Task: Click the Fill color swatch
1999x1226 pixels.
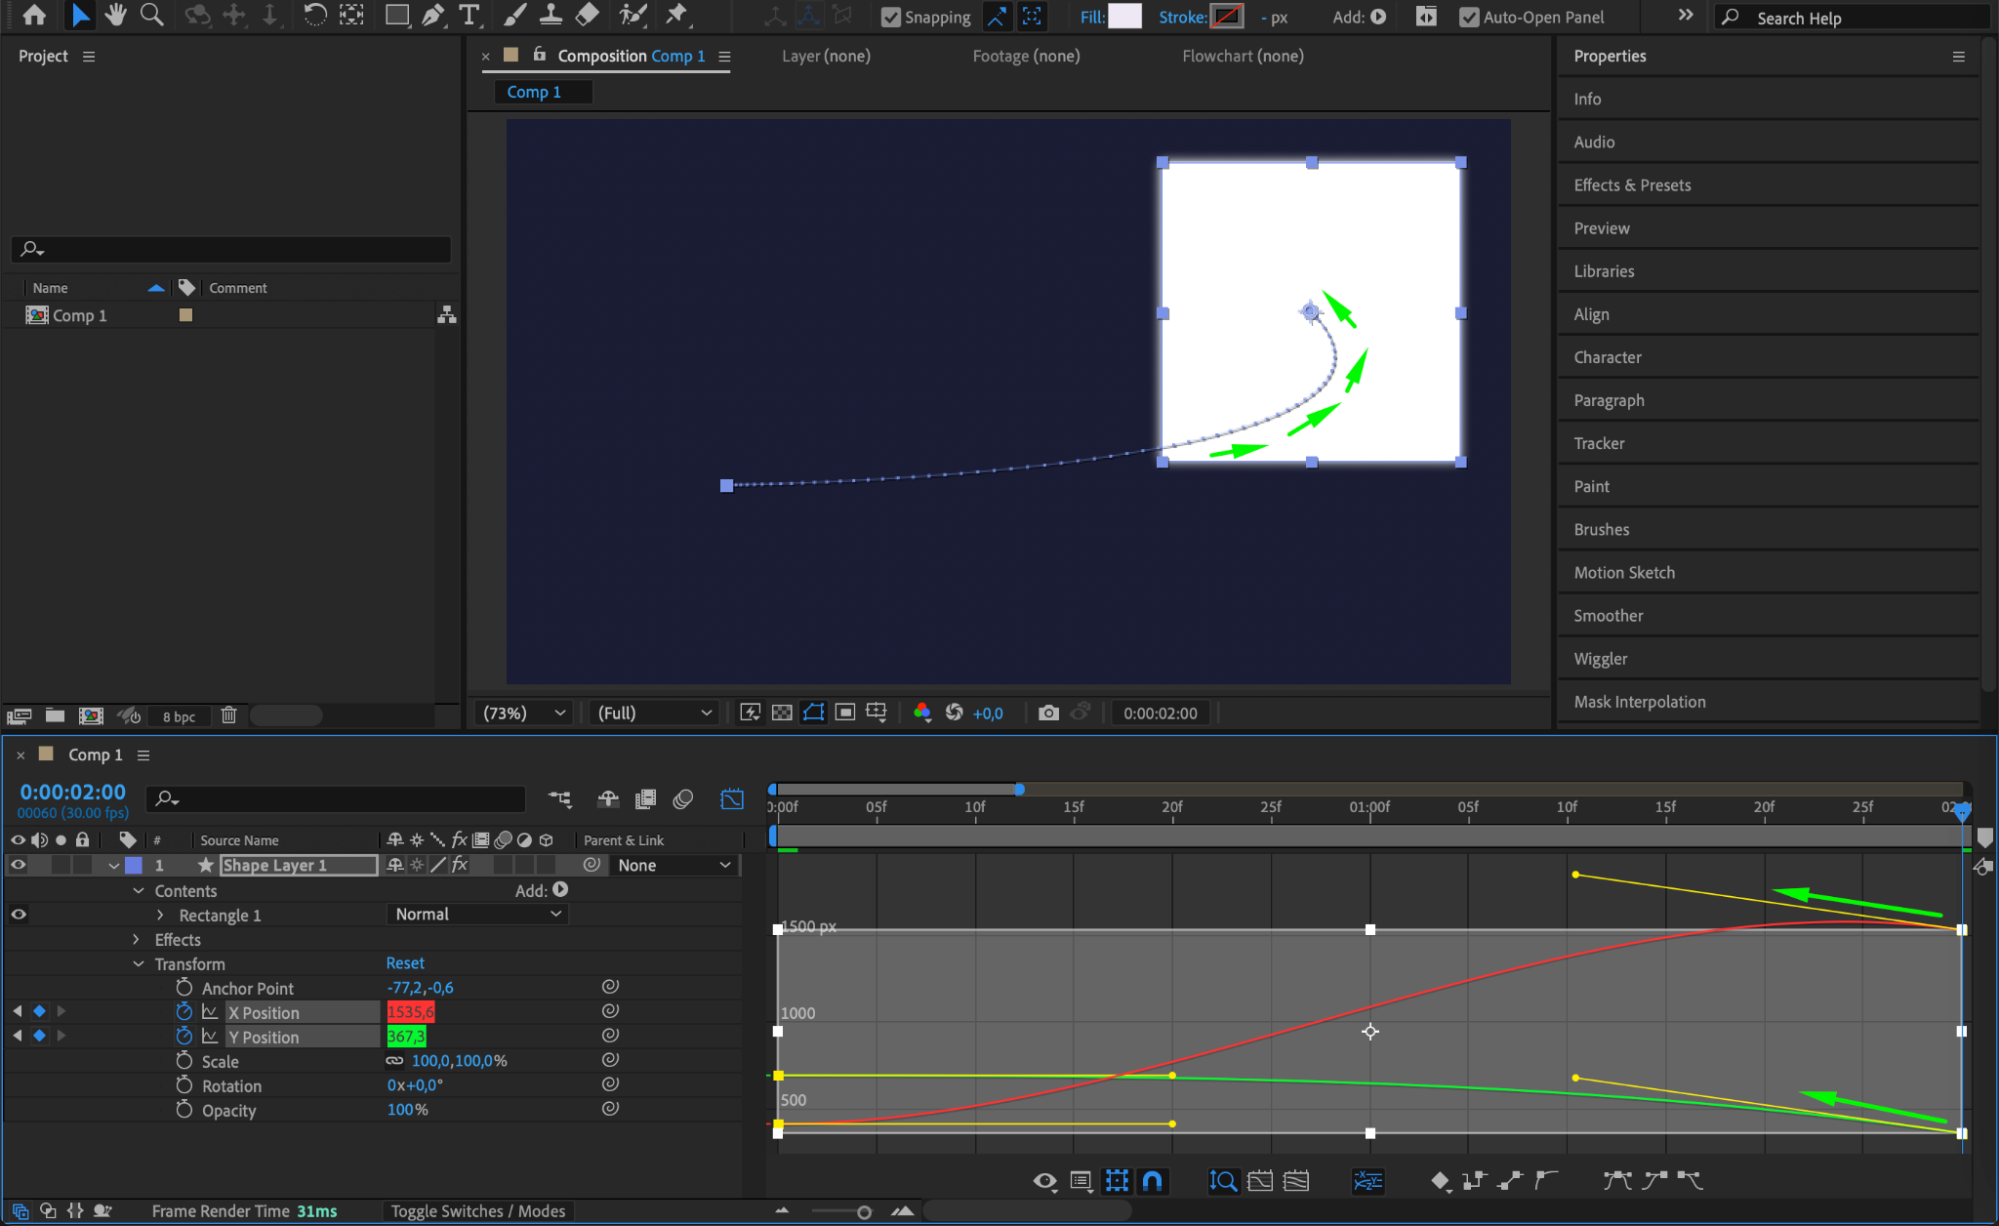Action: click(x=1125, y=16)
